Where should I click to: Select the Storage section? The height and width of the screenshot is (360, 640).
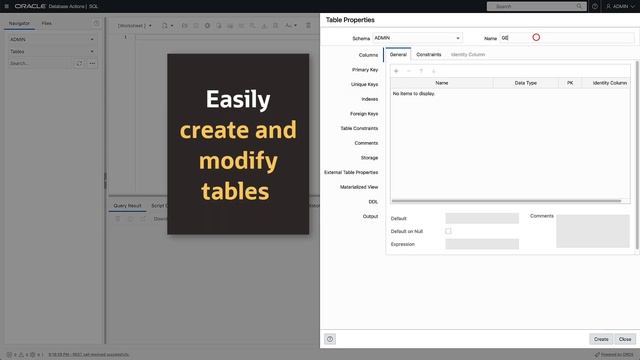(x=369, y=158)
